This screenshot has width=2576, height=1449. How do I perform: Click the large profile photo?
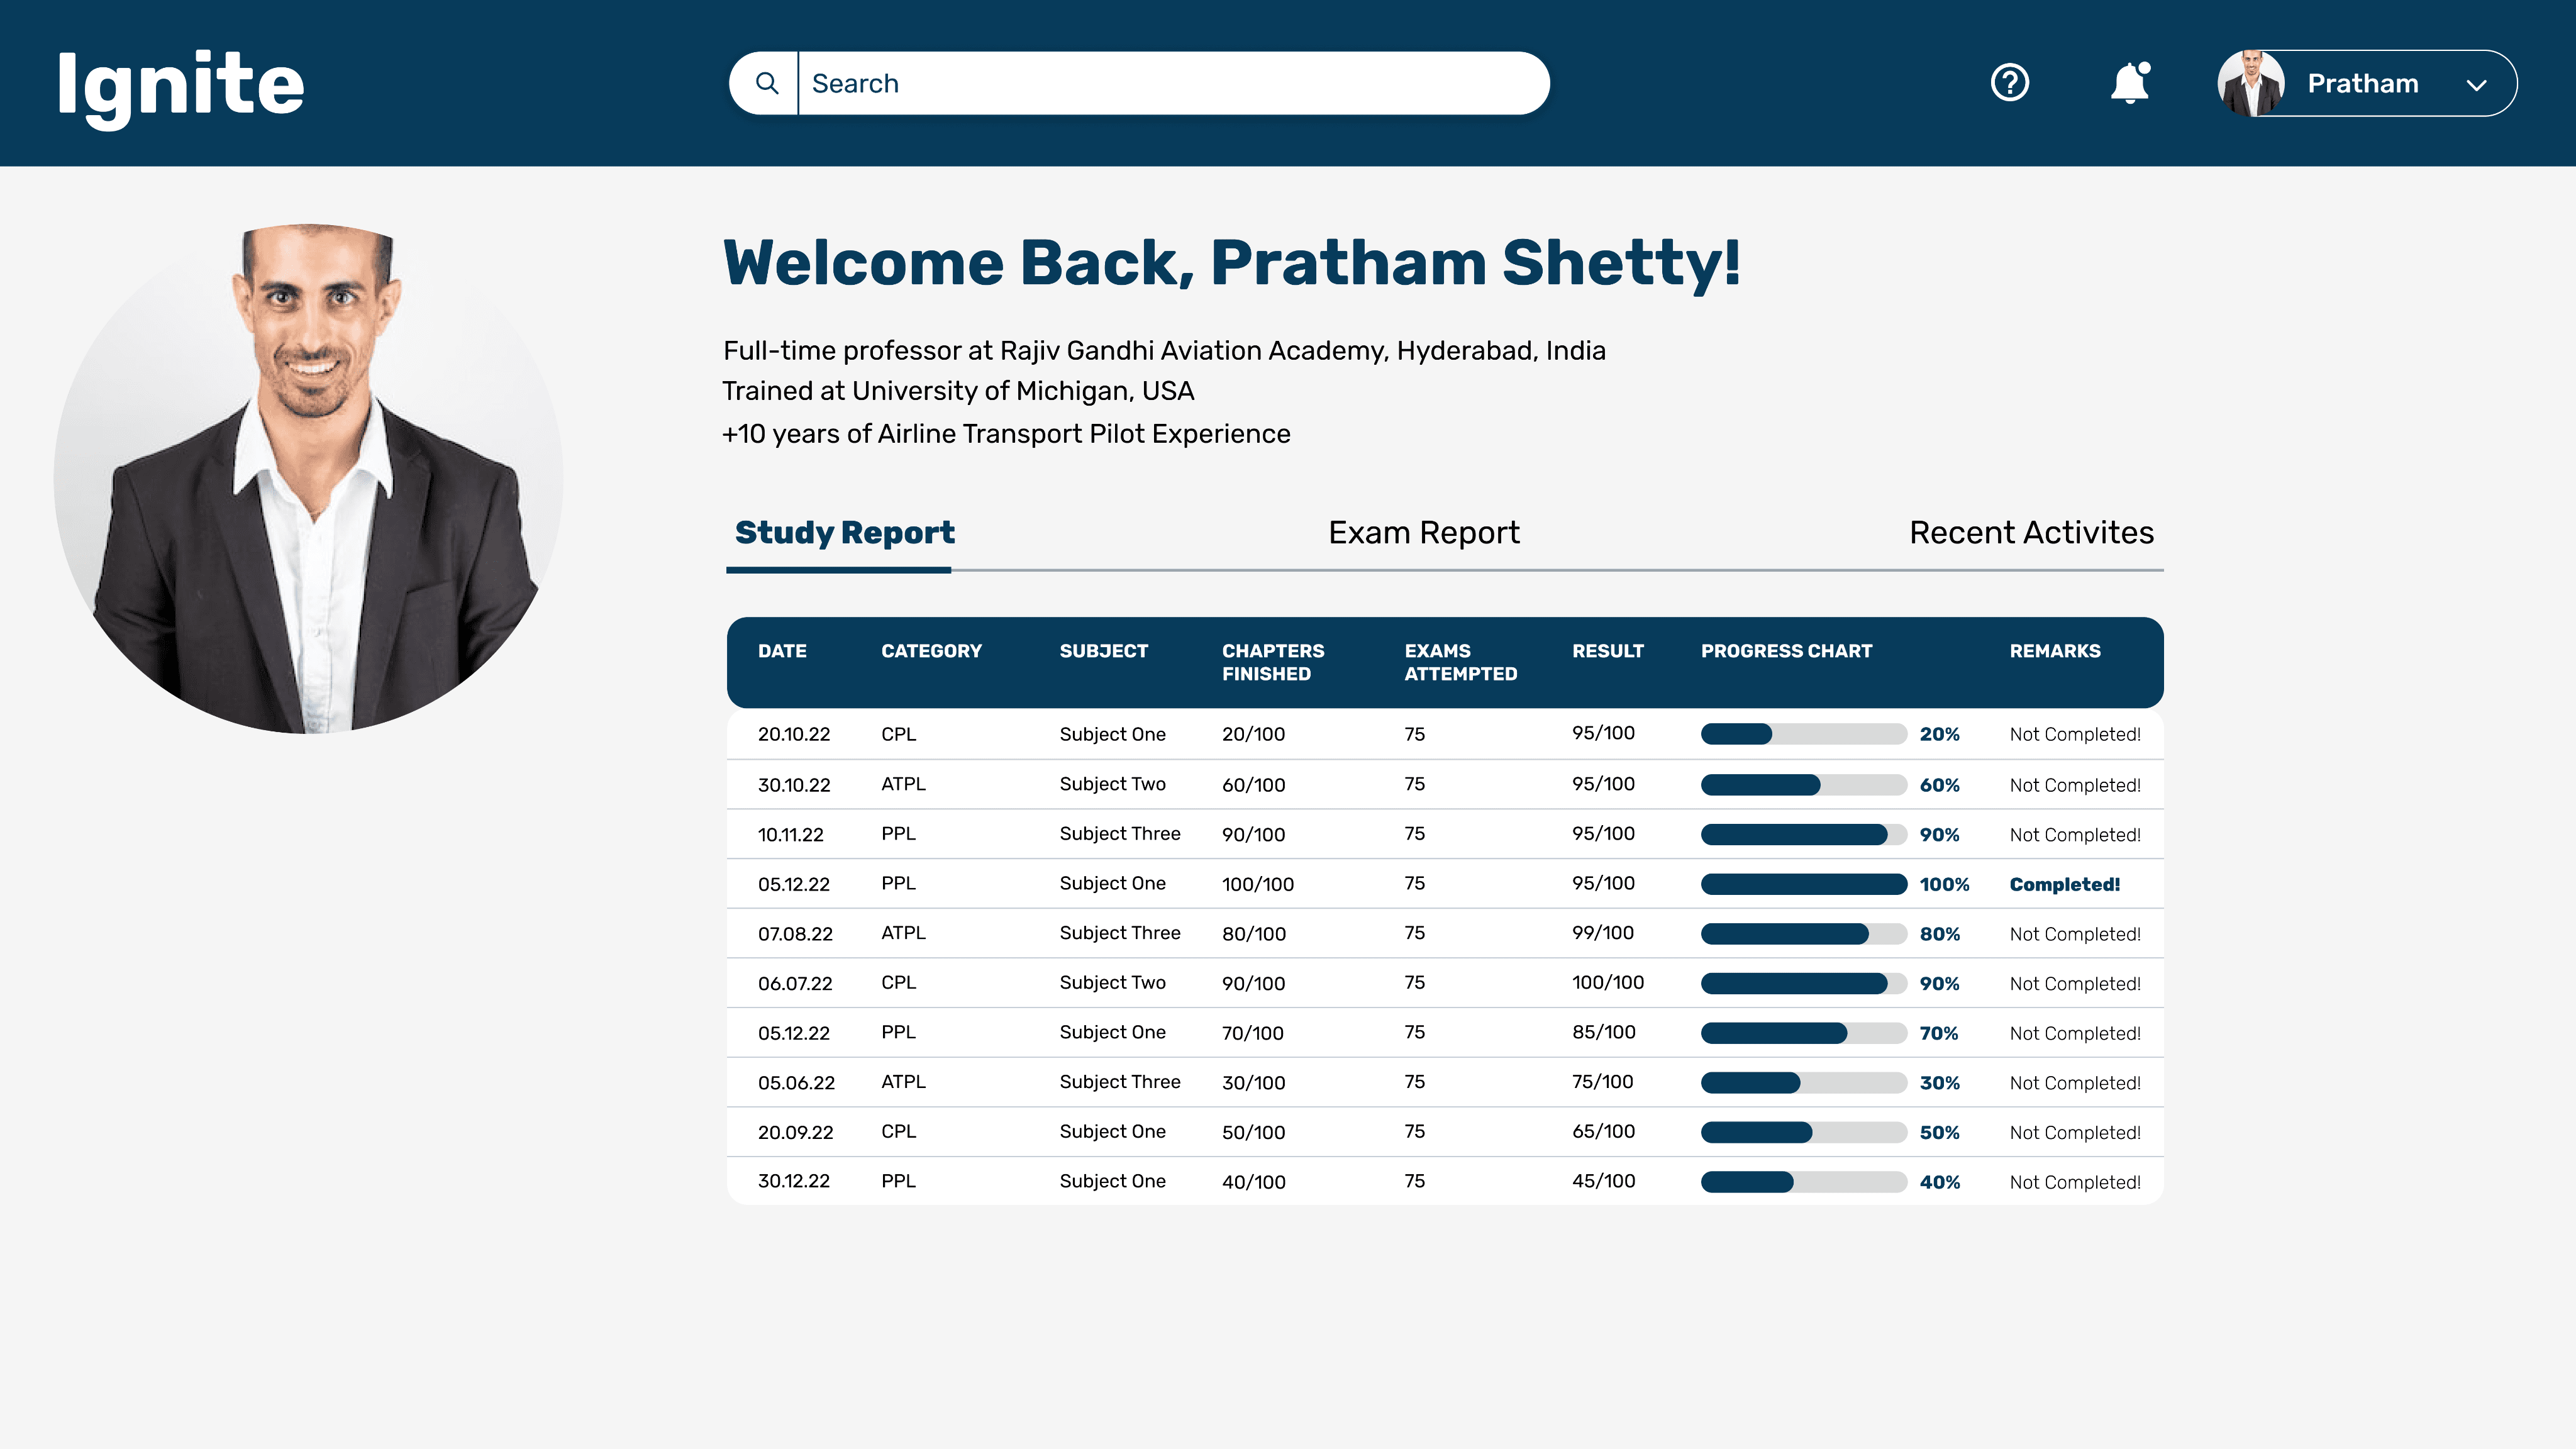(308, 478)
